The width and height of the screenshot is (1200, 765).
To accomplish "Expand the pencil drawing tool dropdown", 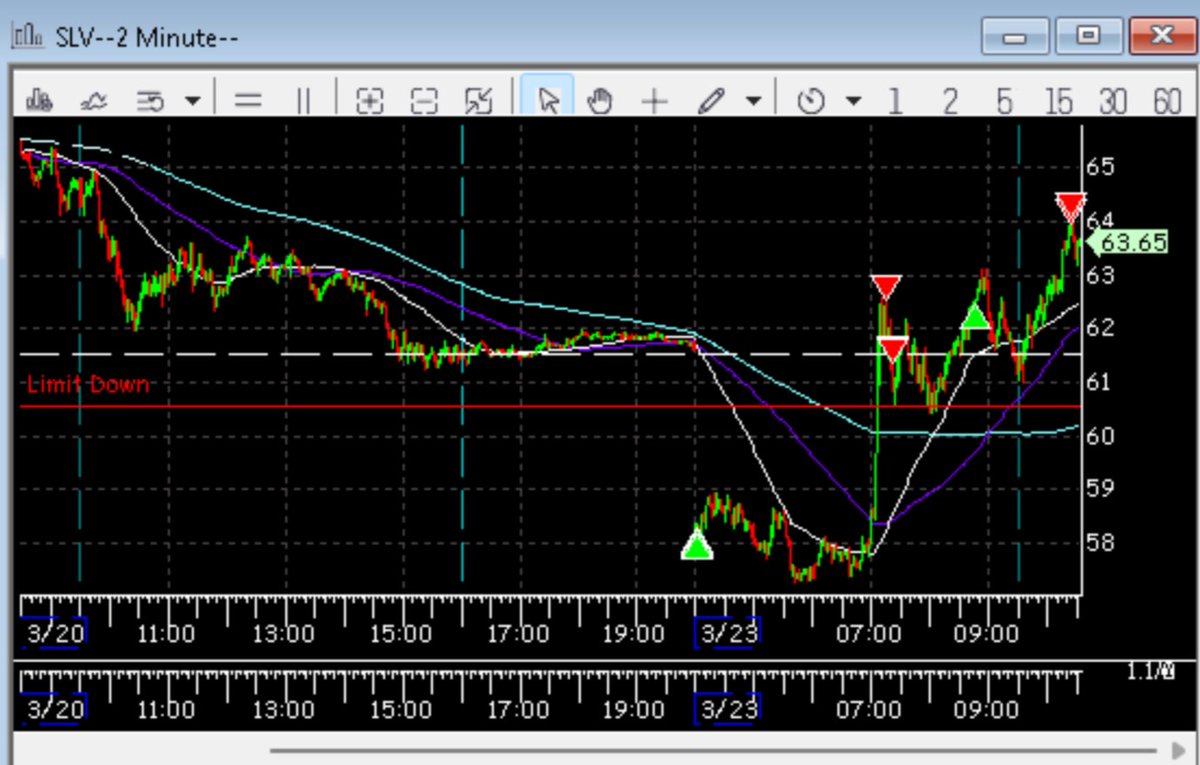I will coord(753,101).
